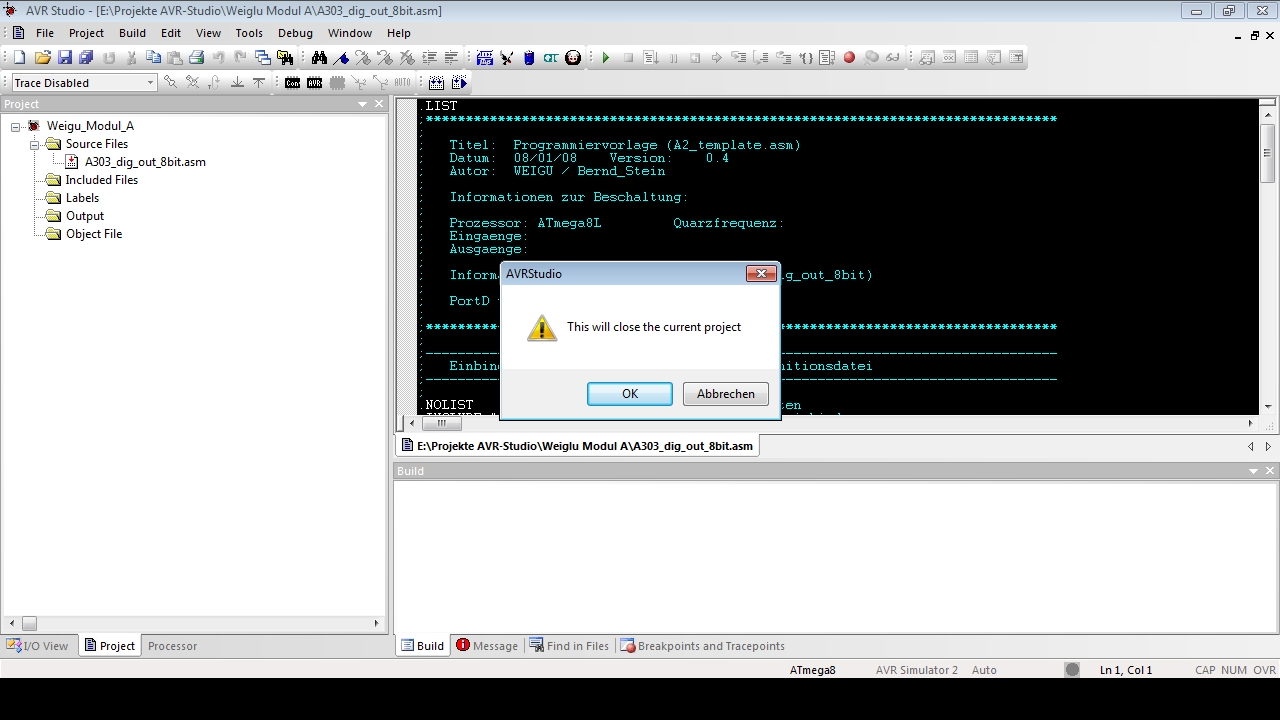Click the Outdent lines icon

pos(451,58)
